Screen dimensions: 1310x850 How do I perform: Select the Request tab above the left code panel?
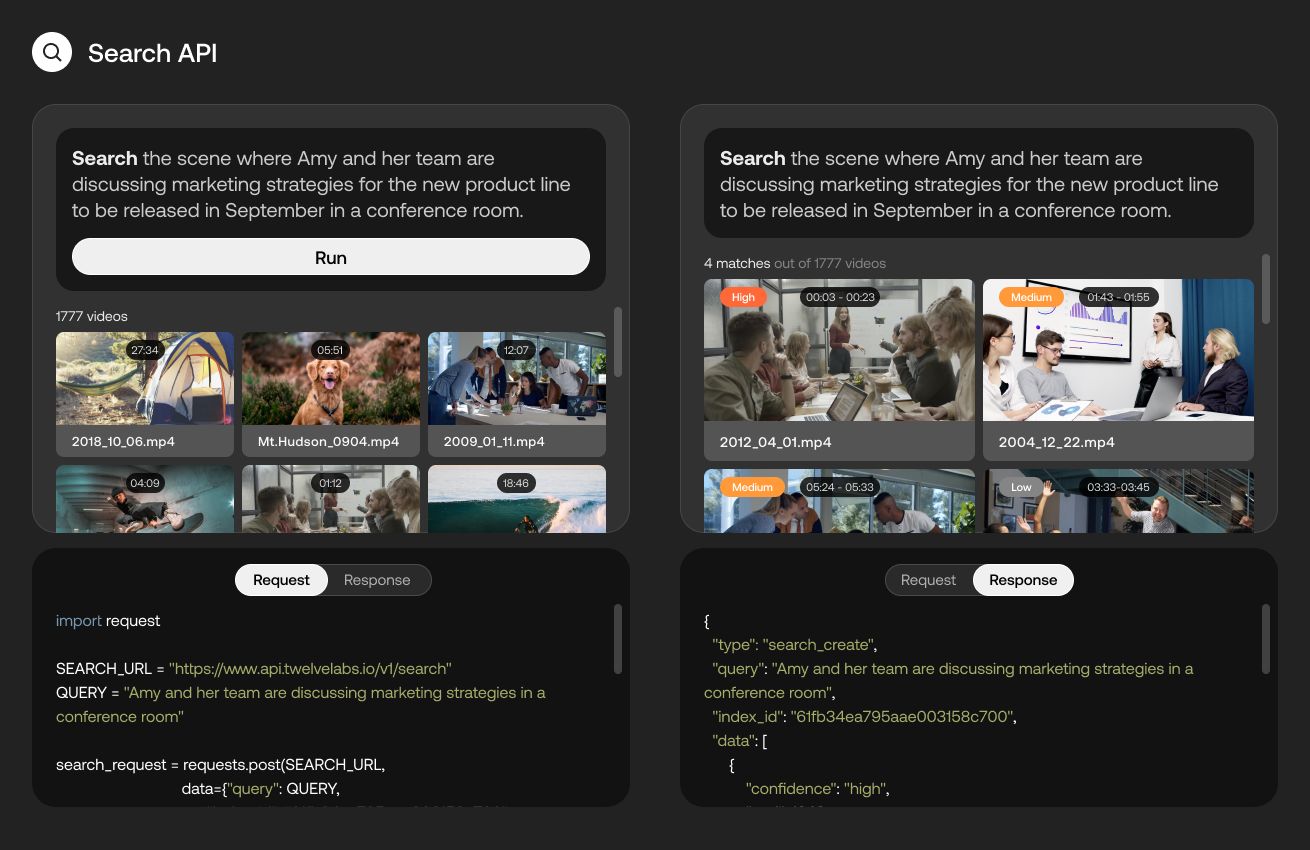pyautogui.click(x=281, y=580)
